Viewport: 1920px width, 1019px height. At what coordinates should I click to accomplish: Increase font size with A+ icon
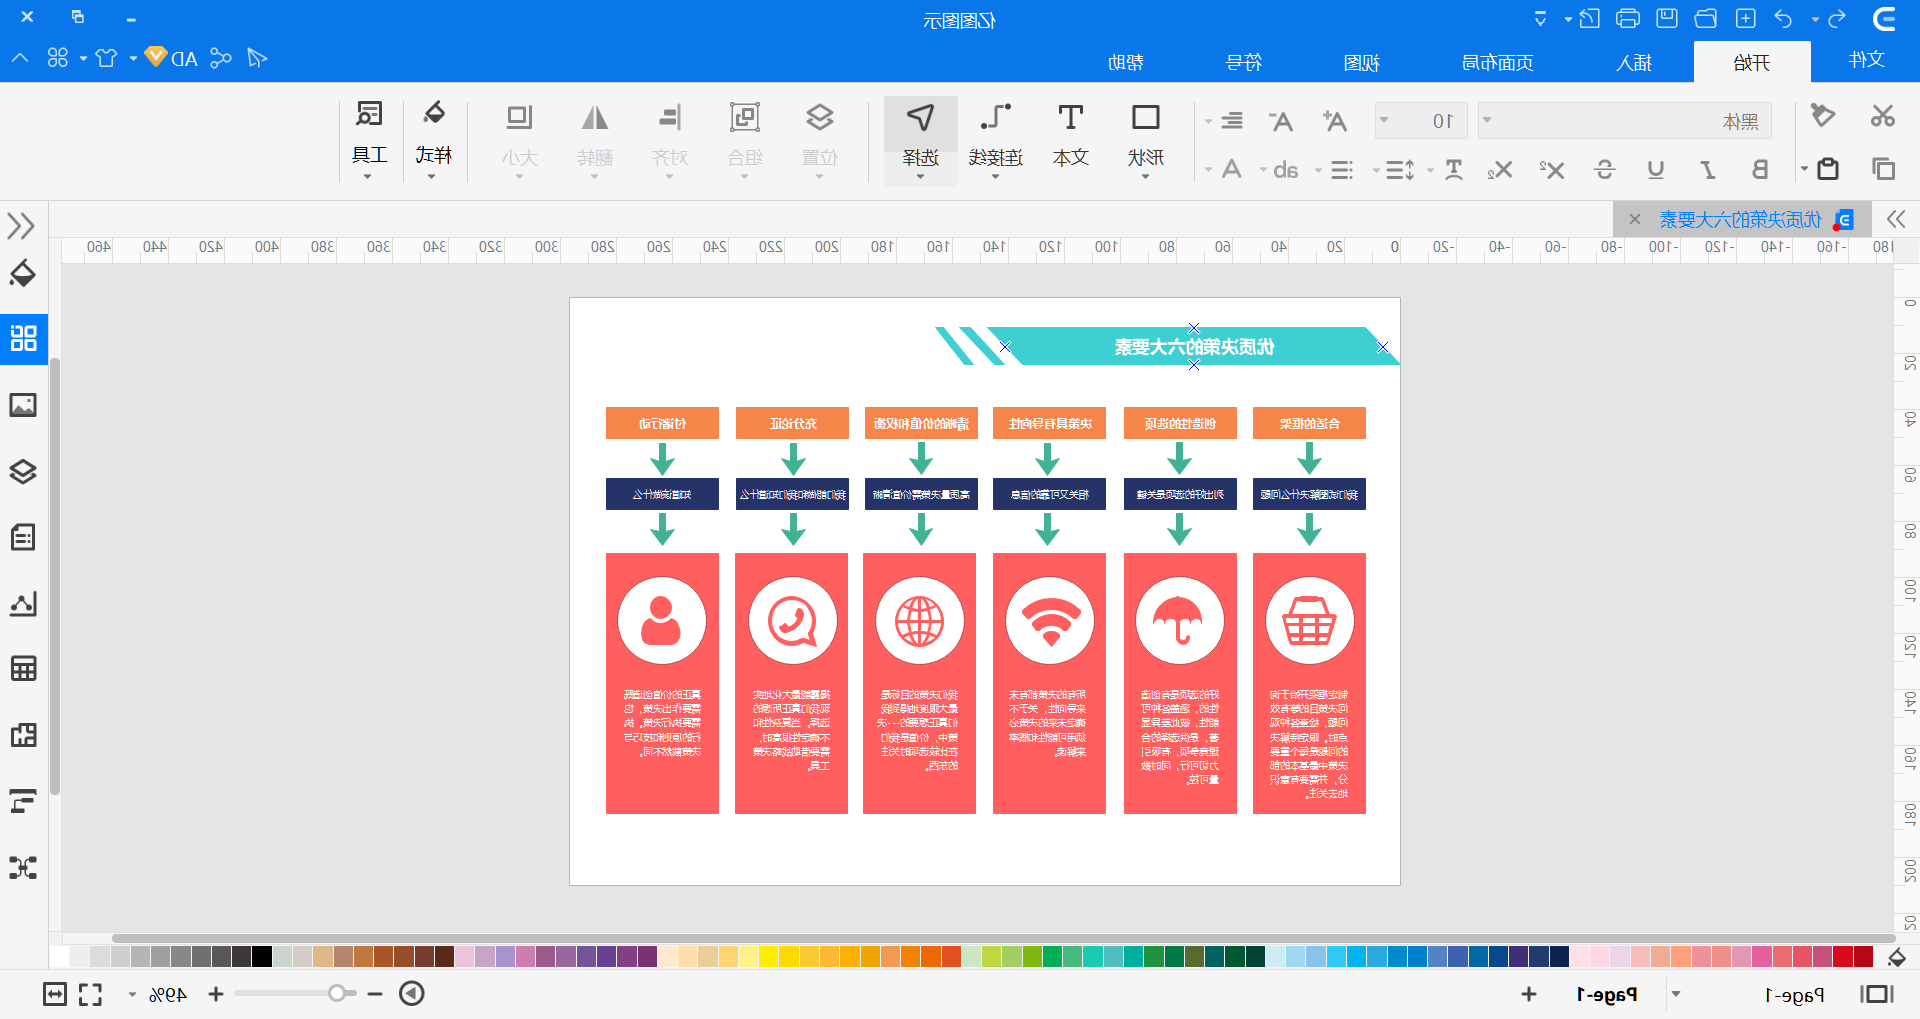click(1334, 121)
